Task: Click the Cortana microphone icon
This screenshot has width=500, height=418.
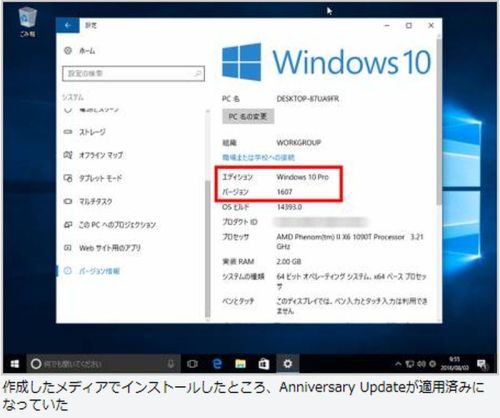Action: [x=171, y=364]
